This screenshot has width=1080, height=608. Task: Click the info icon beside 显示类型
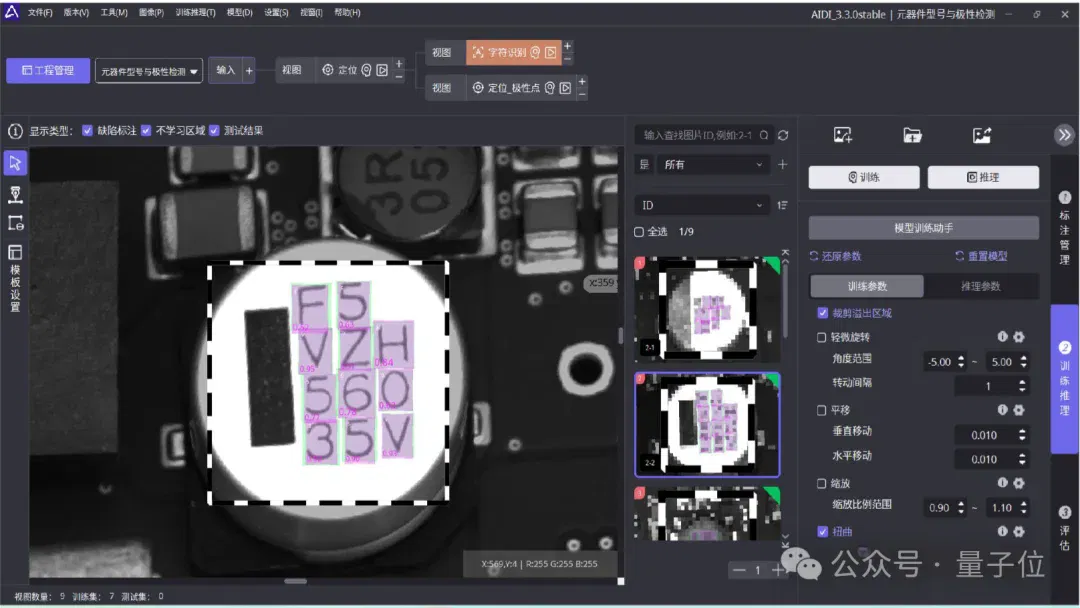click(x=15, y=131)
